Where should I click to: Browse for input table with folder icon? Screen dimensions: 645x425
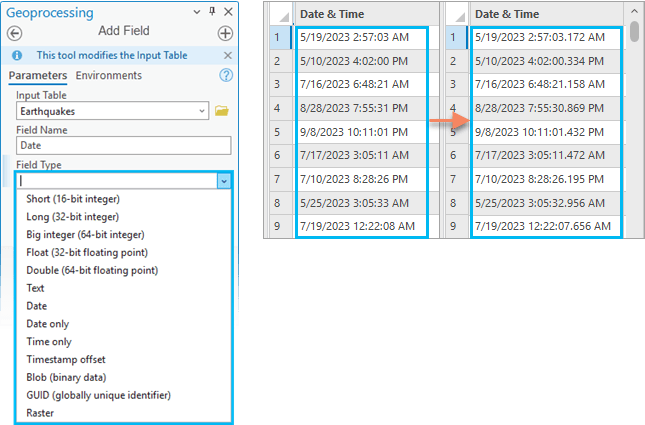click(222, 111)
